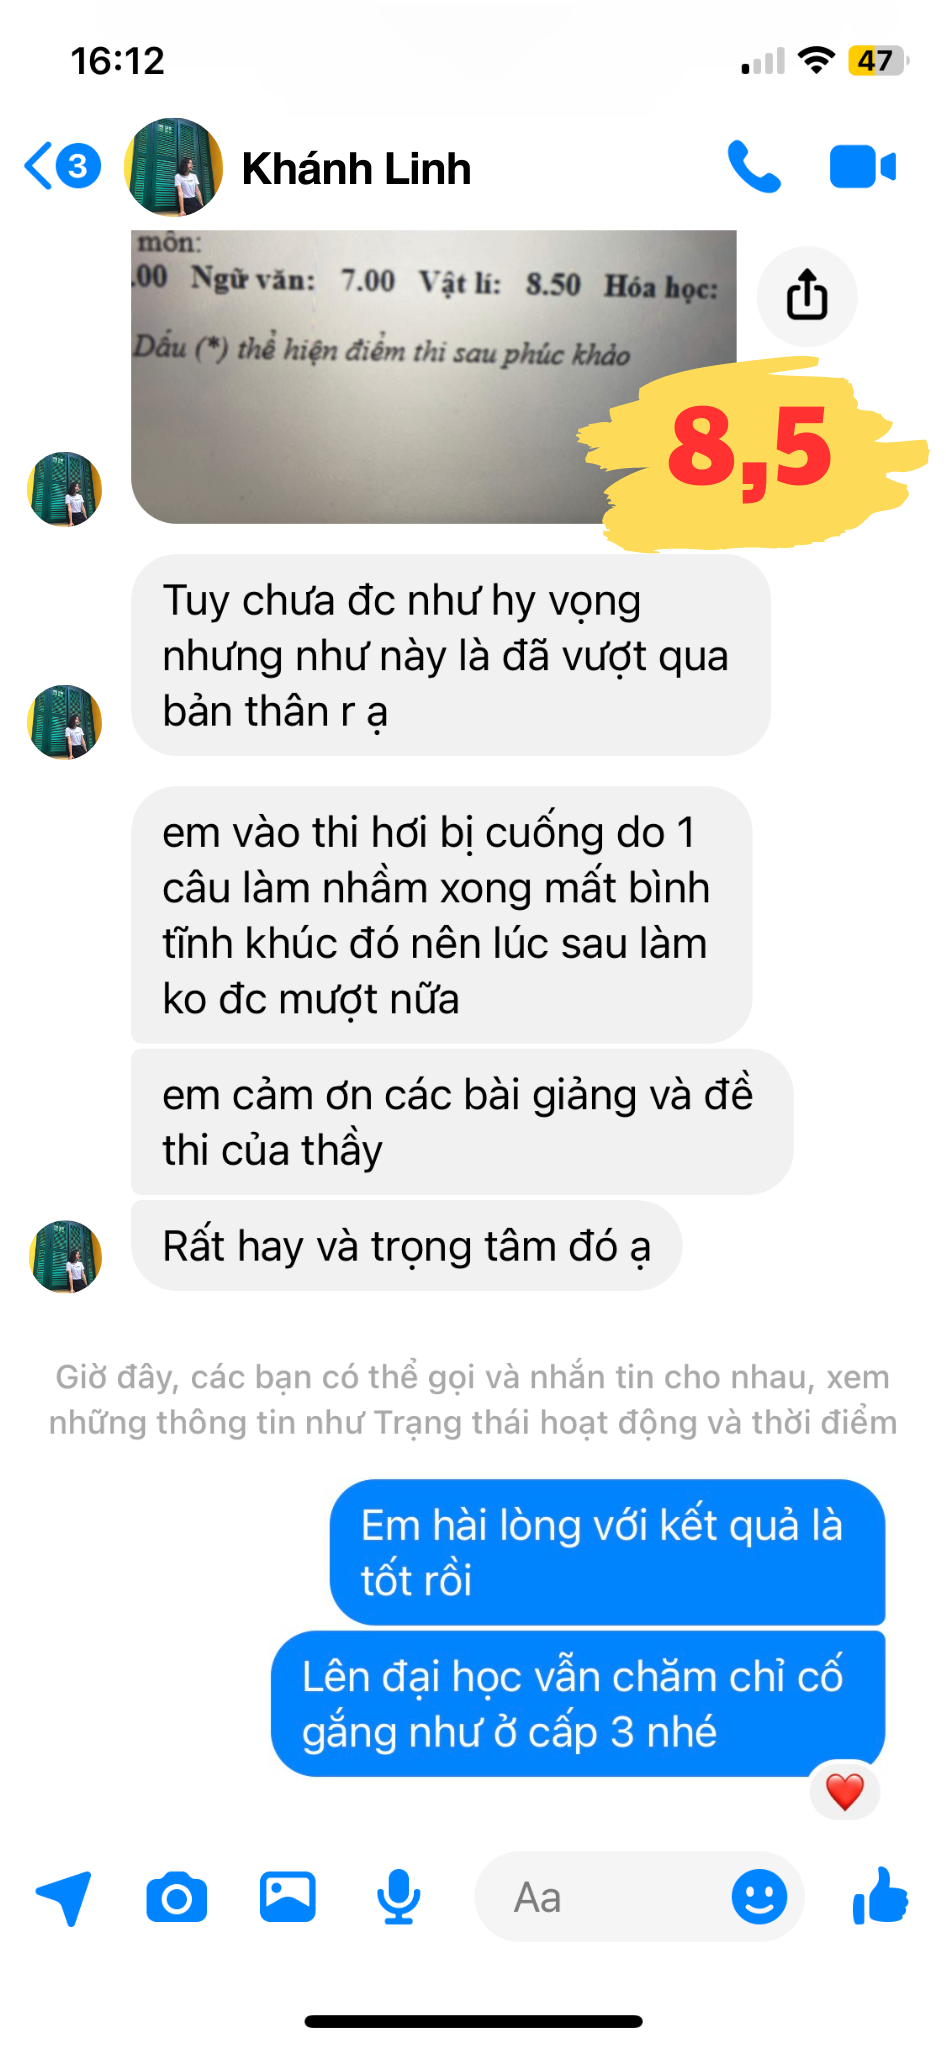Tap the share icon beside the photo
Screen dimensions: 946x2048
[807, 296]
